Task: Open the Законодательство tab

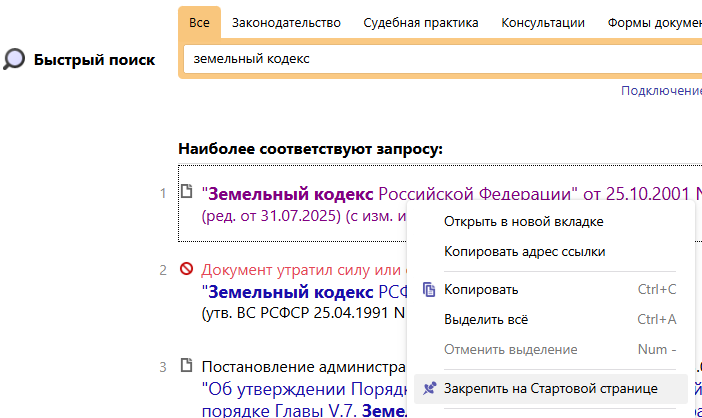Action: [286, 23]
